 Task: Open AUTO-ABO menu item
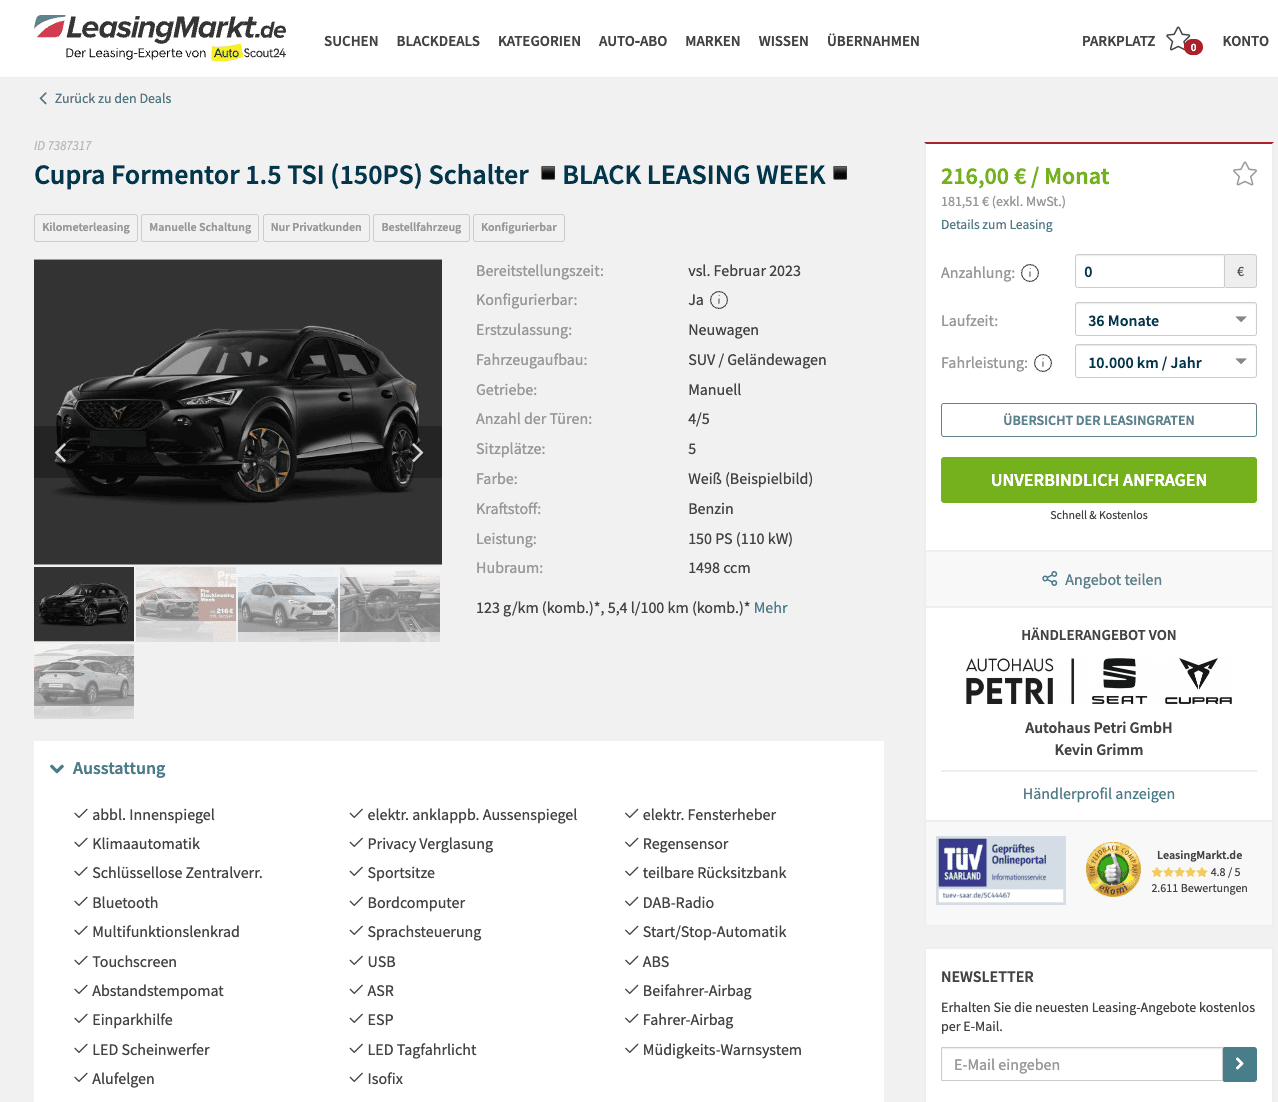633,41
